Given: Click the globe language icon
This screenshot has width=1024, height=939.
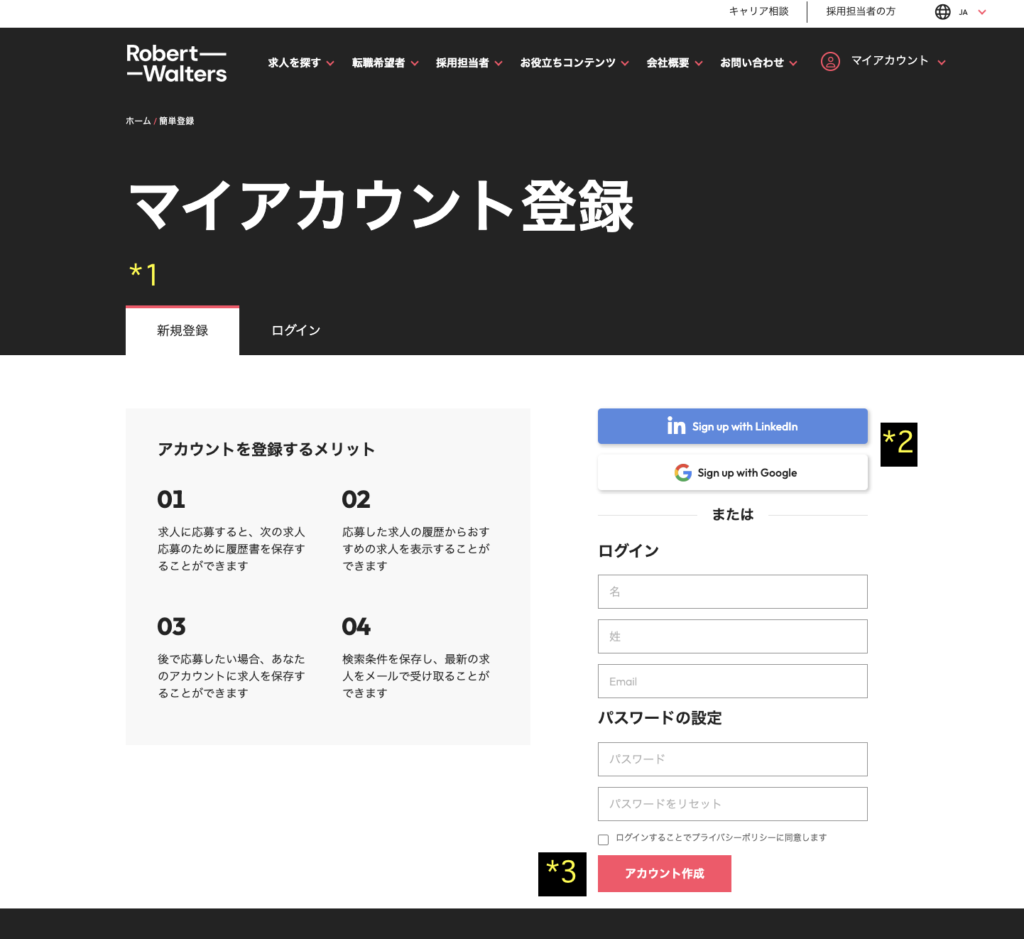Looking at the screenshot, I should pos(942,12).
